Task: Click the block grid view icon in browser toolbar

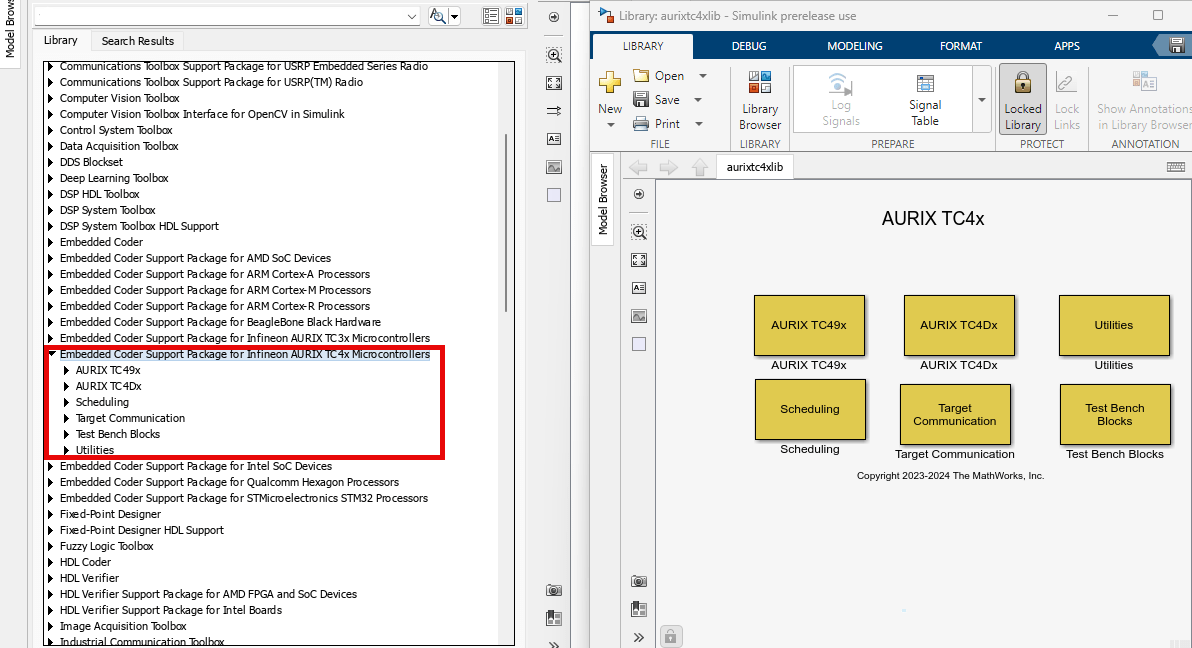Action: [x=515, y=16]
